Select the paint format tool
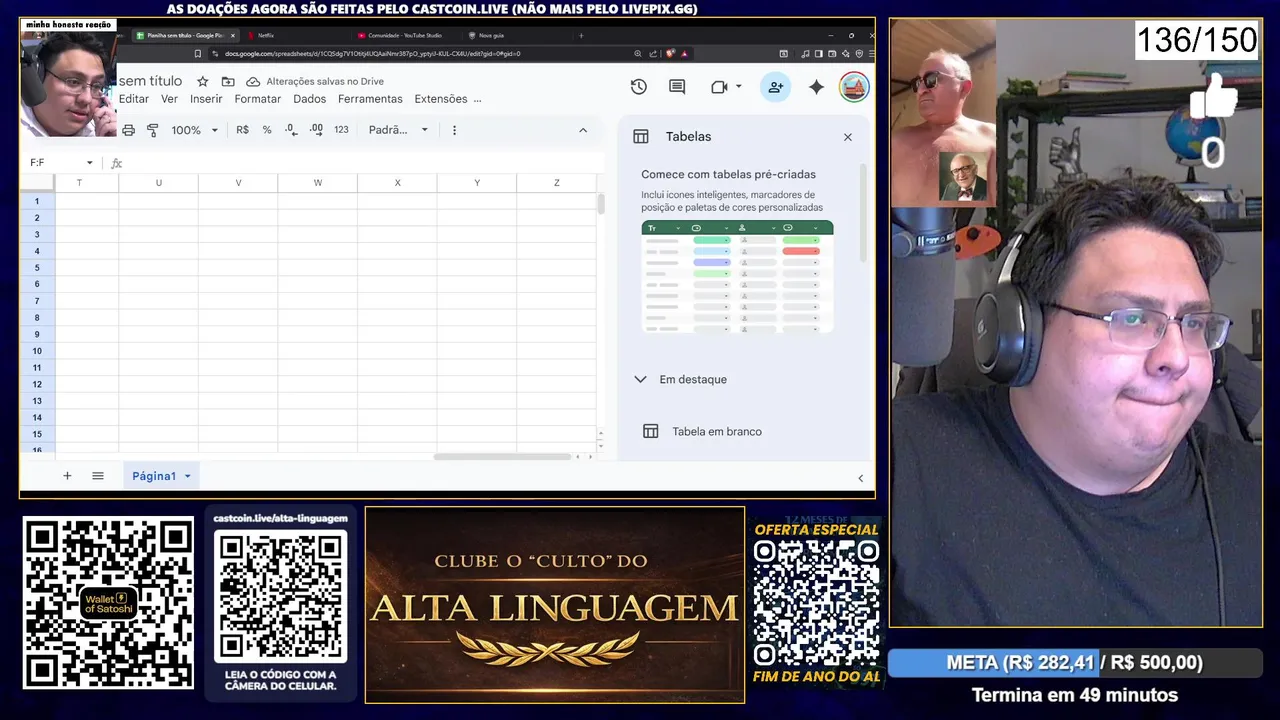 [x=153, y=130]
